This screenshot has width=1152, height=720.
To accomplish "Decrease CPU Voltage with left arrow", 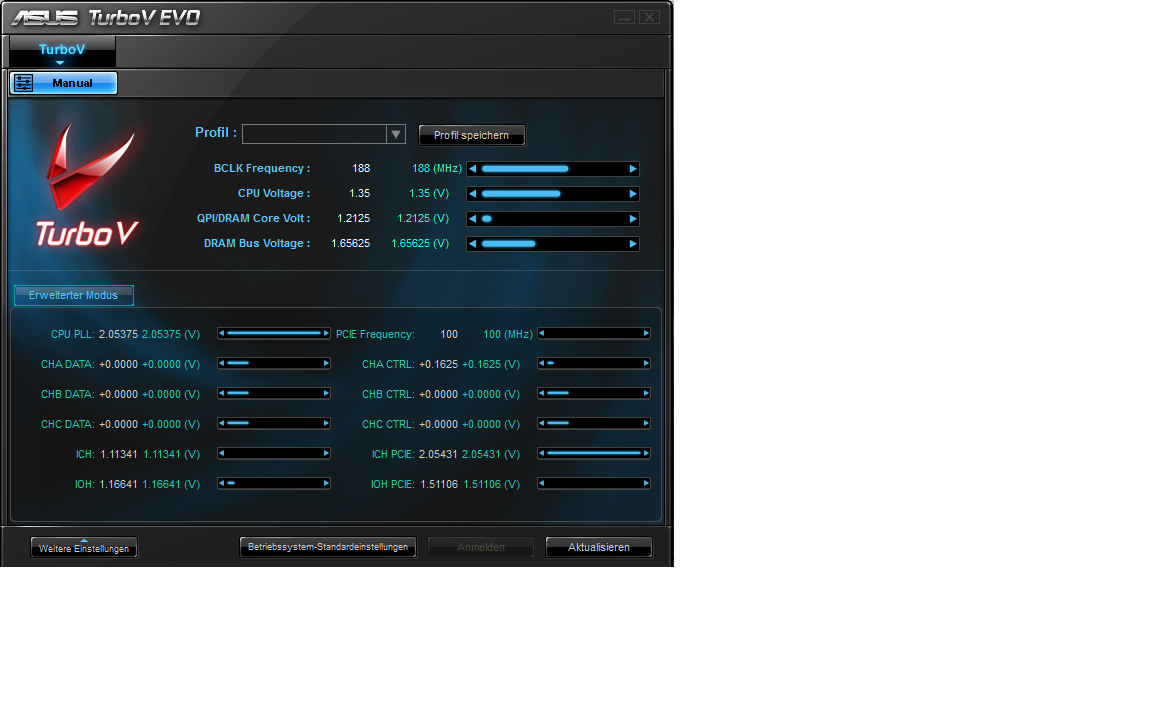I will [472, 194].
